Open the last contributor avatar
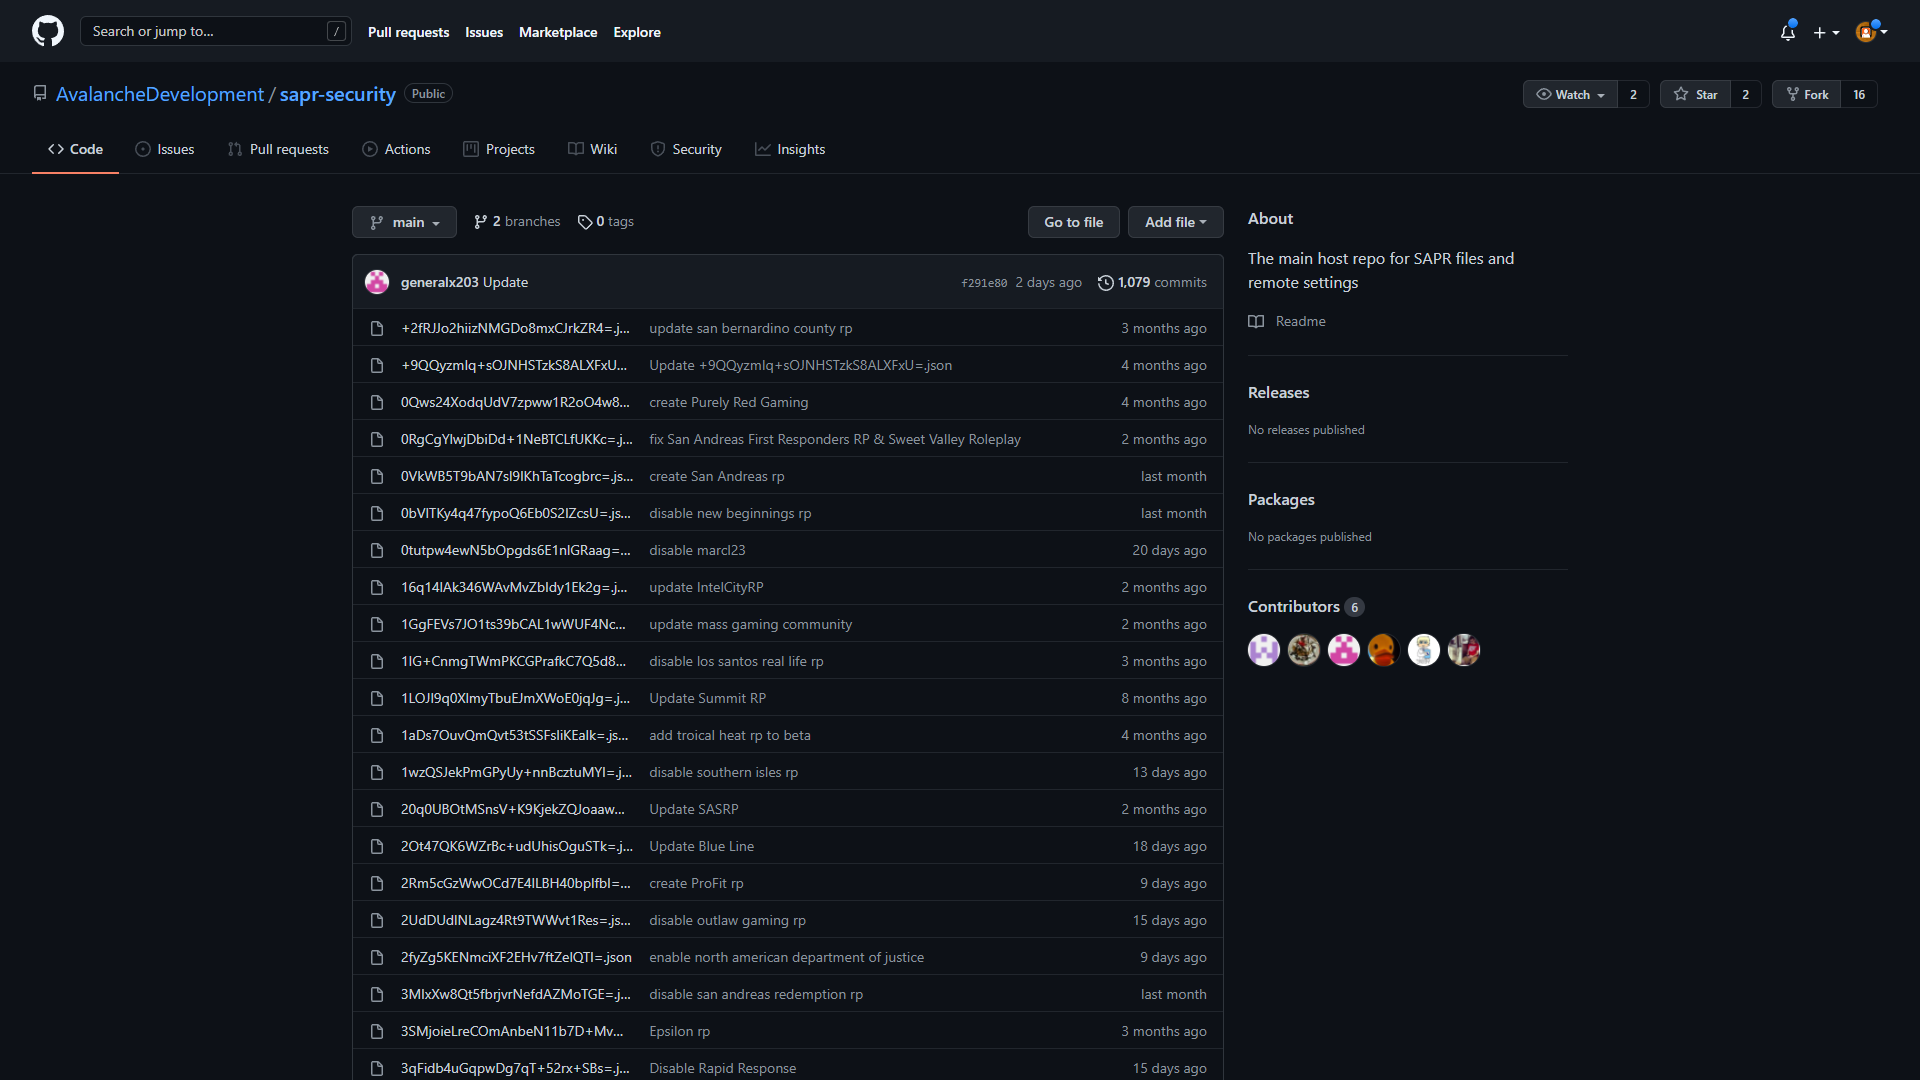This screenshot has width=1920, height=1080. [x=1464, y=650]
